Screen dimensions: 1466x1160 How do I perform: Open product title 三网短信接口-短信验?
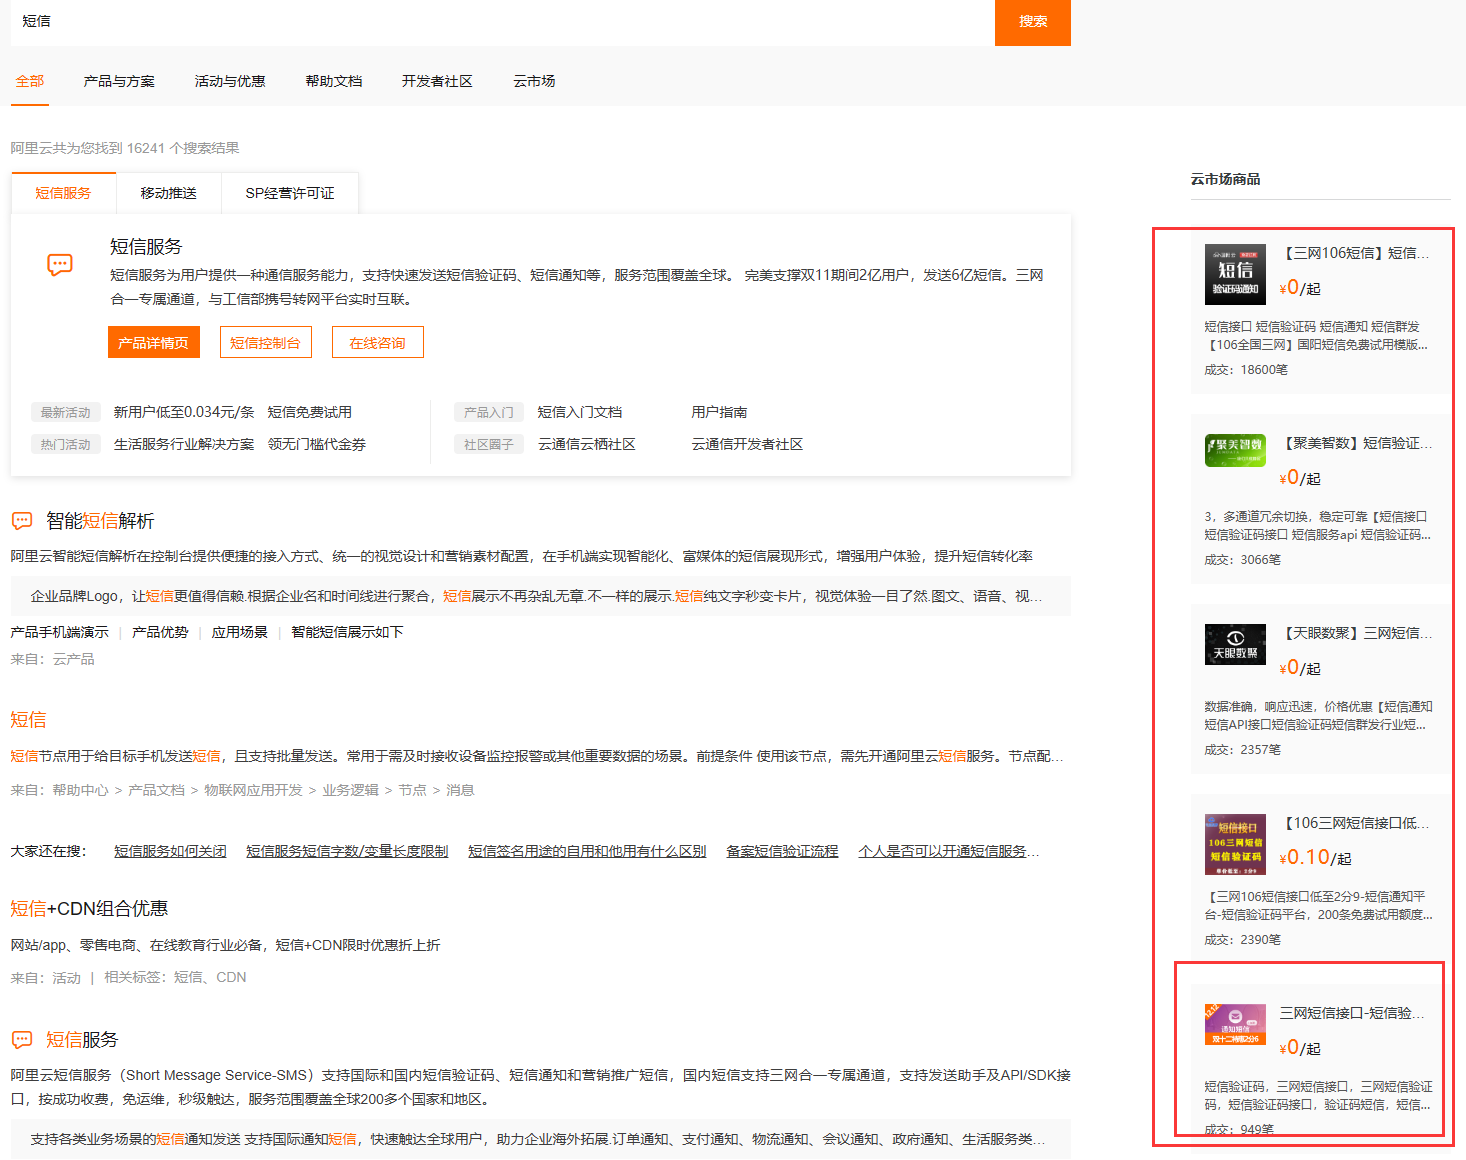point(1353,1013)
